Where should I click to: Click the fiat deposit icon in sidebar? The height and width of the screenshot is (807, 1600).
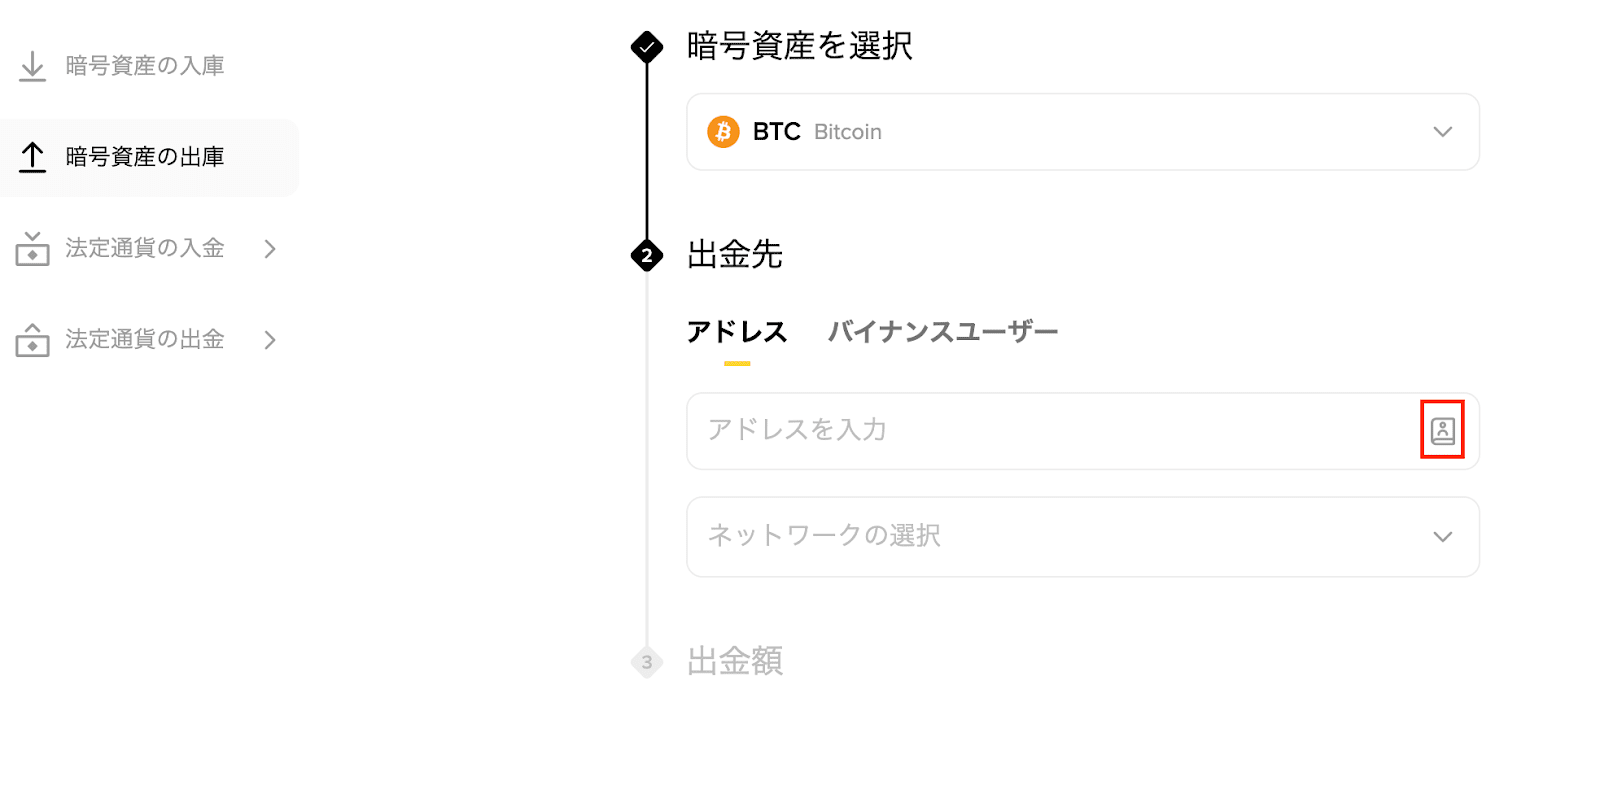click(x=32, y=248)
